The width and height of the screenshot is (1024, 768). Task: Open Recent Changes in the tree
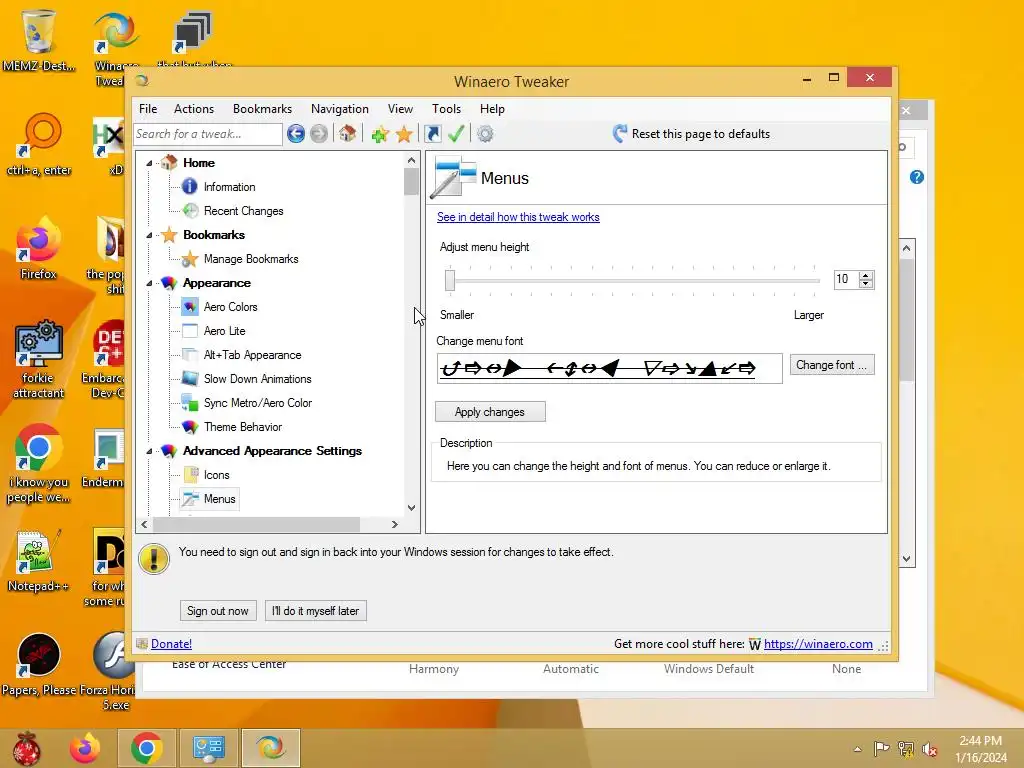[x=243, y=211]
